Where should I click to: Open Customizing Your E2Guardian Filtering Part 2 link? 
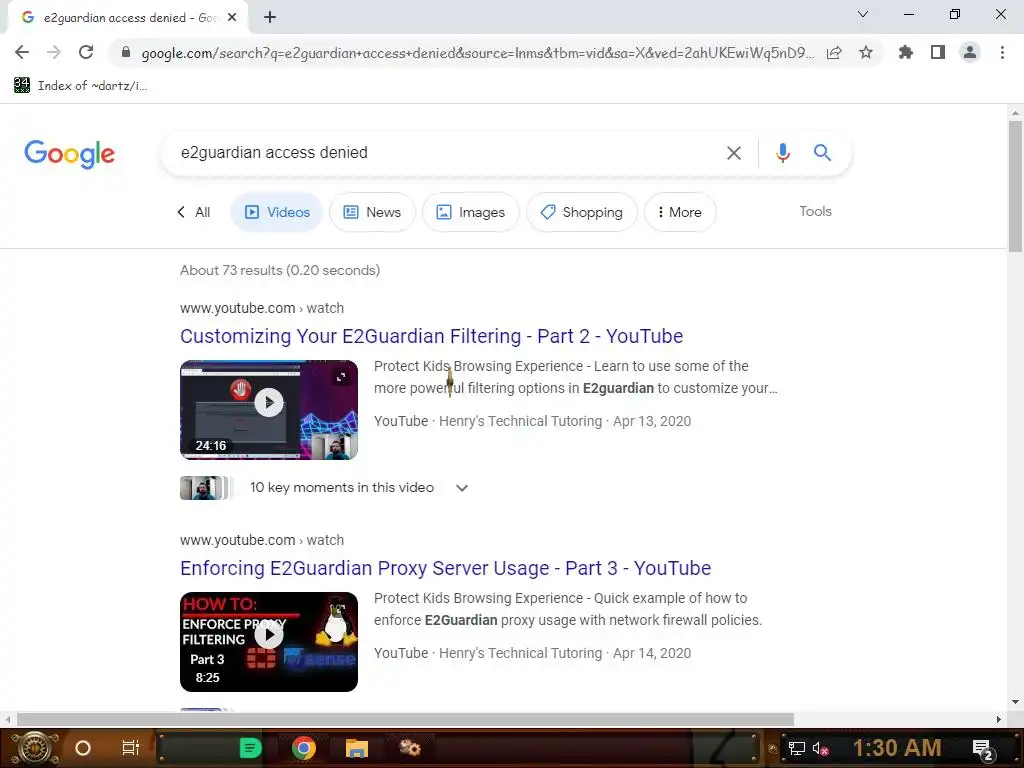click(432, 336)
